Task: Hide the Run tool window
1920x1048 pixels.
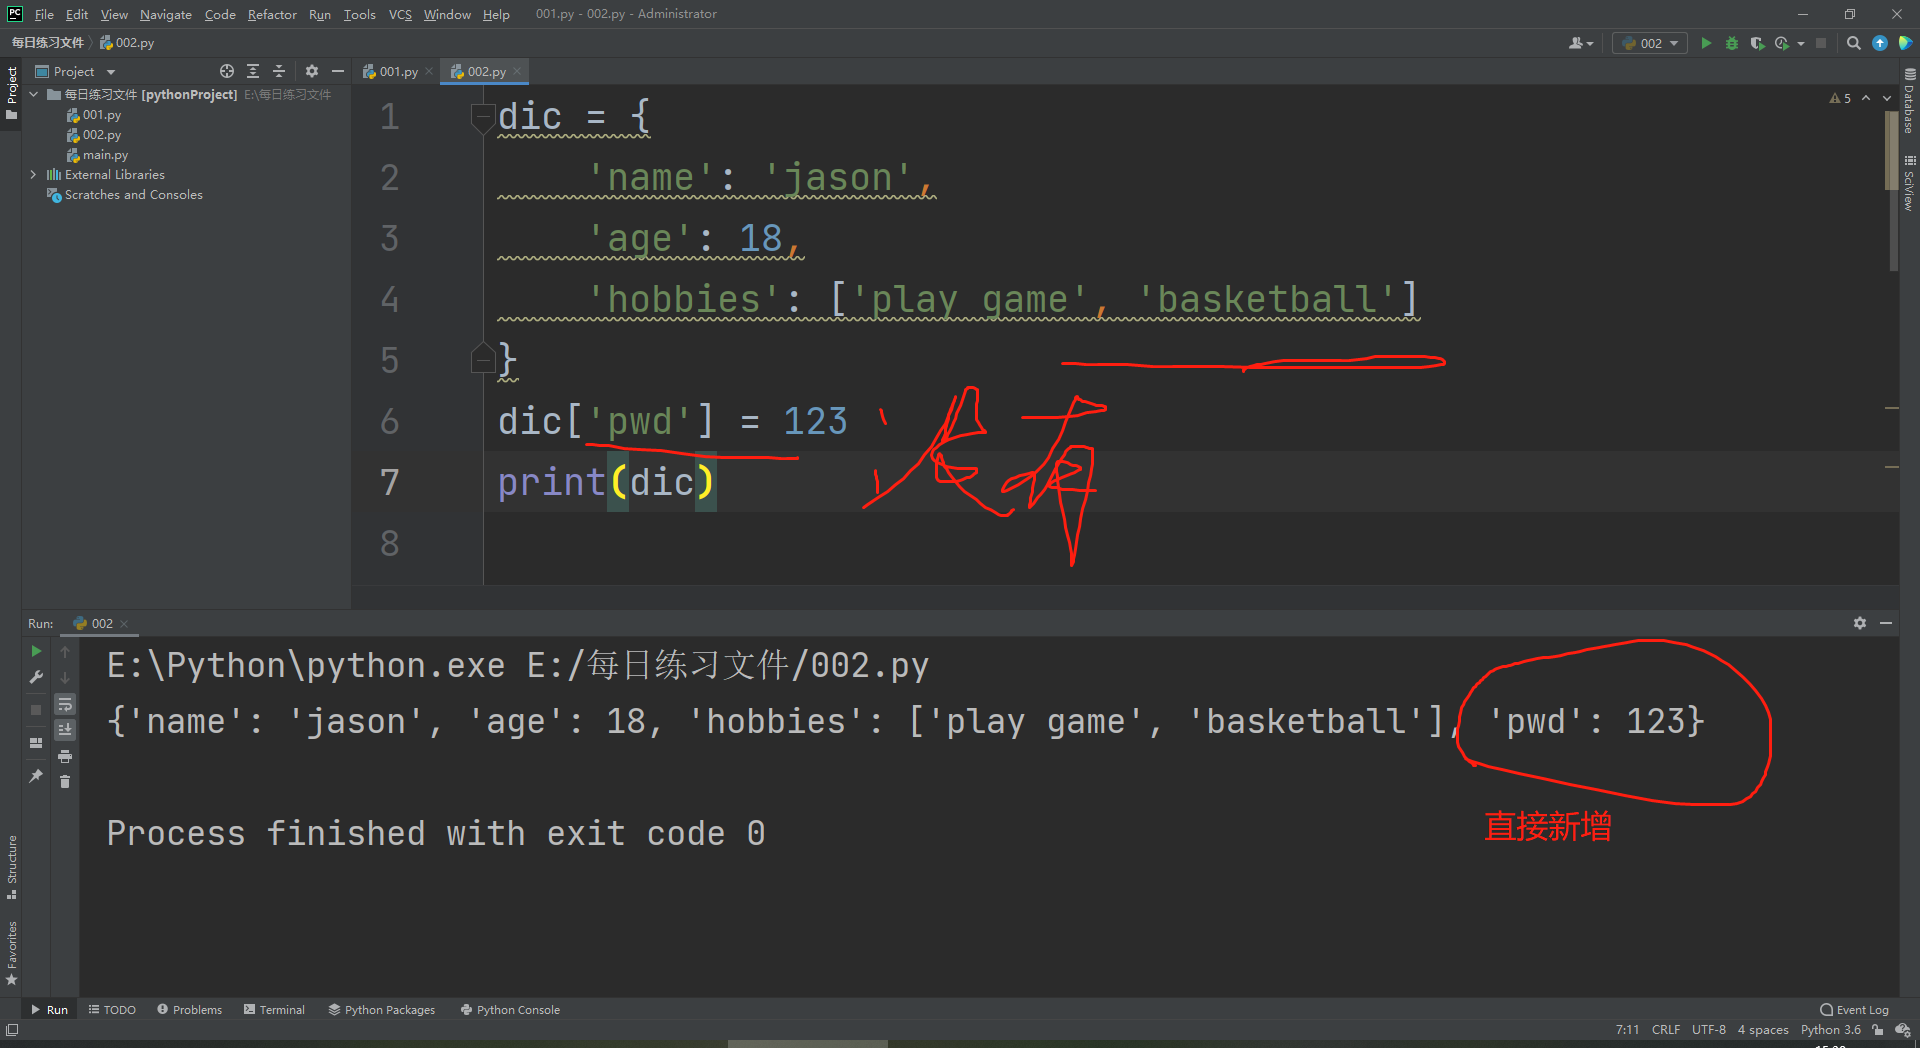Action: pyautogui.click(x=1886, y=623)
